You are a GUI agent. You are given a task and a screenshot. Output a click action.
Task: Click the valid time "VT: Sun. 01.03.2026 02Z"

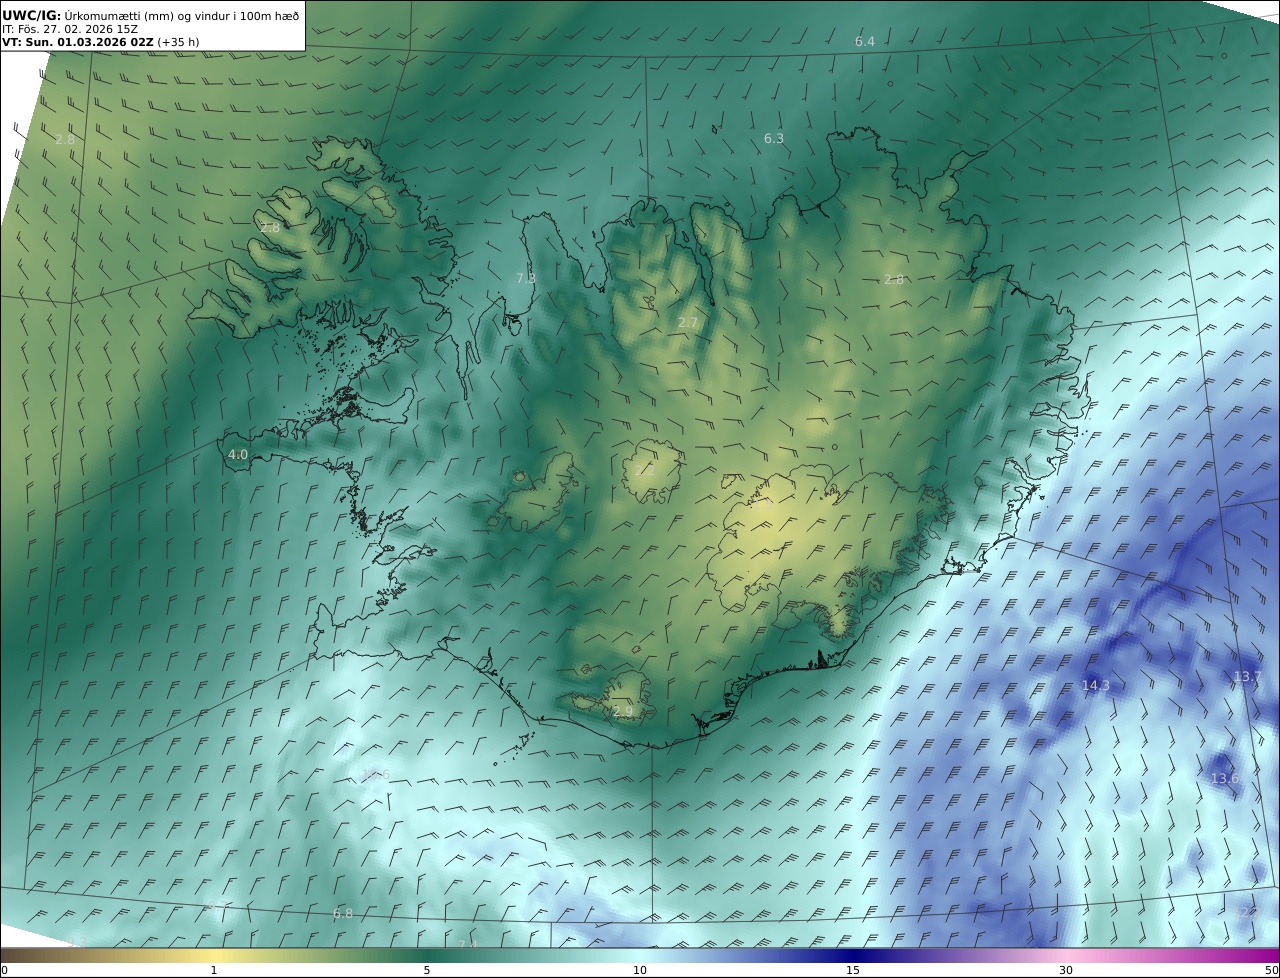pos(78,43)
